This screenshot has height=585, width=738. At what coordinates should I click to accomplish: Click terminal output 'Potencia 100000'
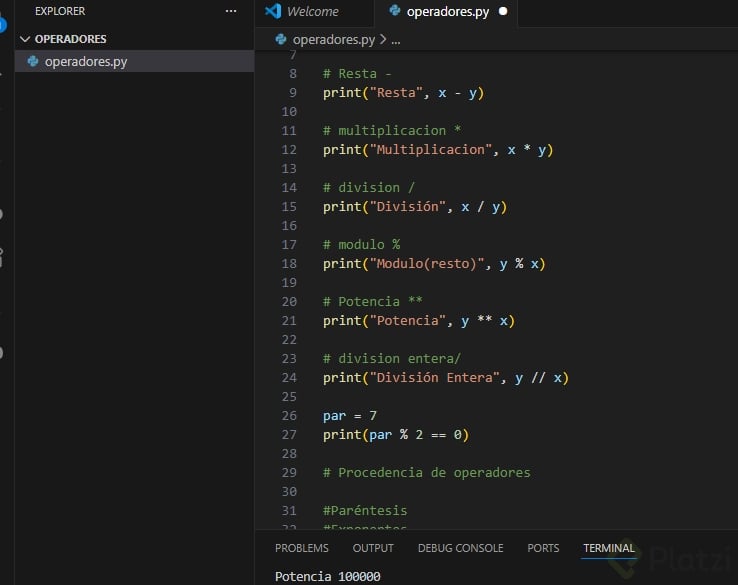coord(328,576)
